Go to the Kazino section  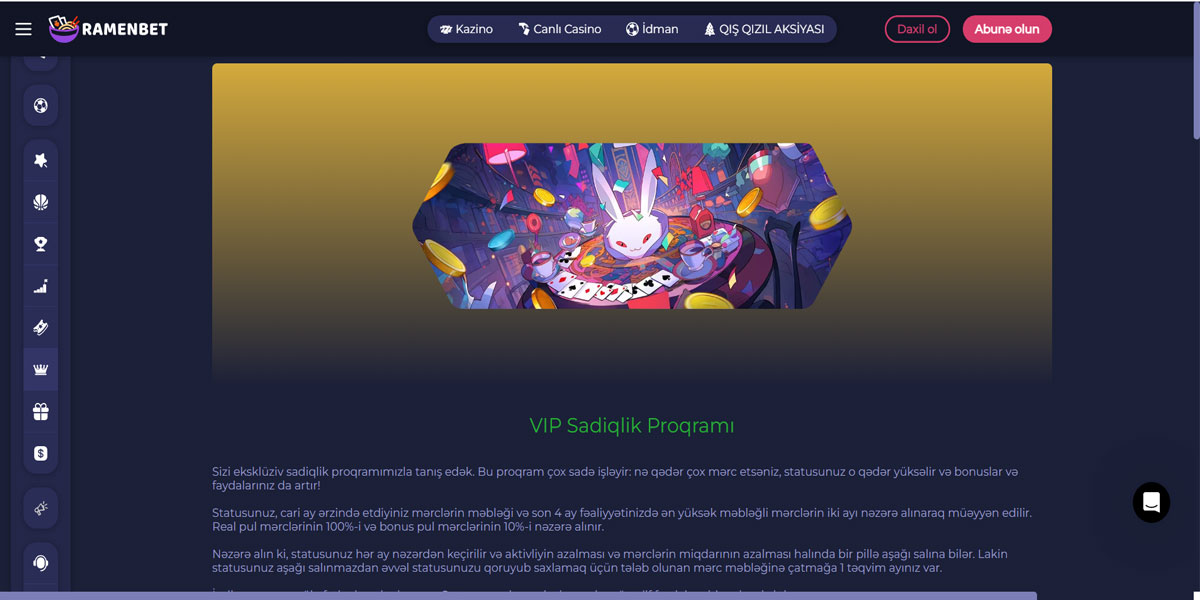point(466,29)
